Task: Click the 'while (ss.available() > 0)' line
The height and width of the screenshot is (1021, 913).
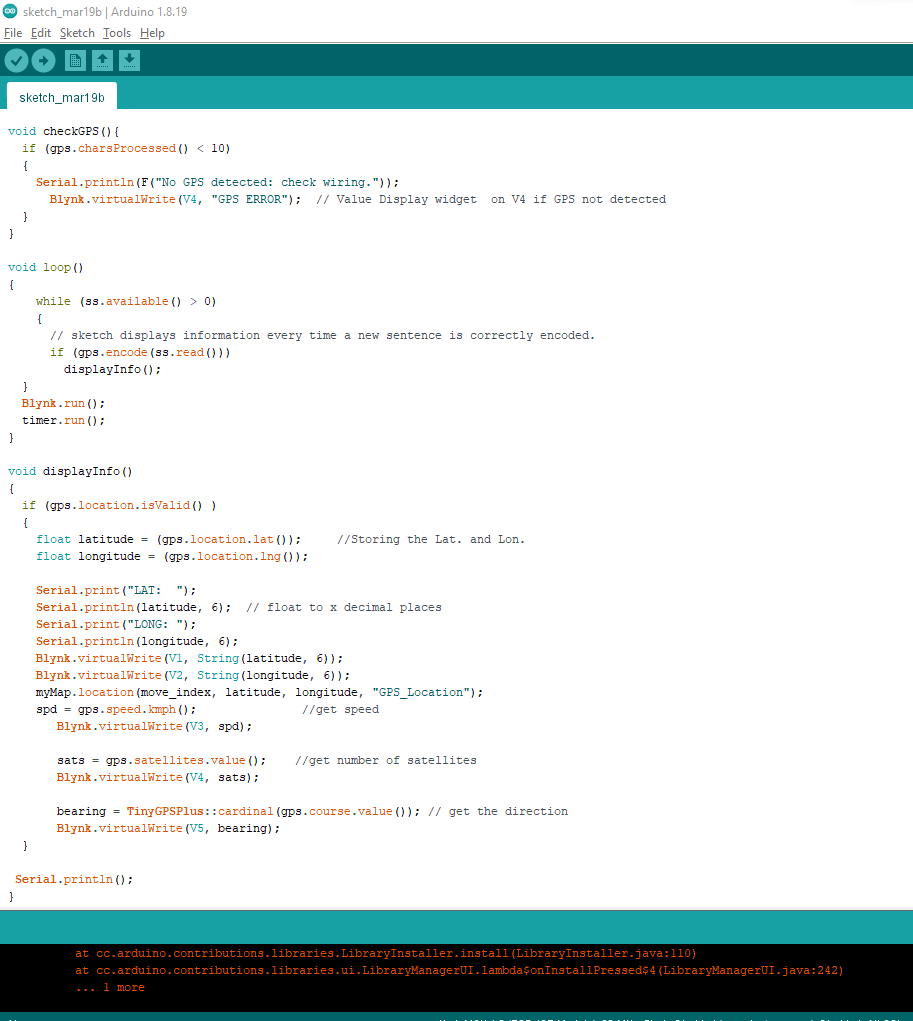Action: pyautogui.click(x=126, y=301)
